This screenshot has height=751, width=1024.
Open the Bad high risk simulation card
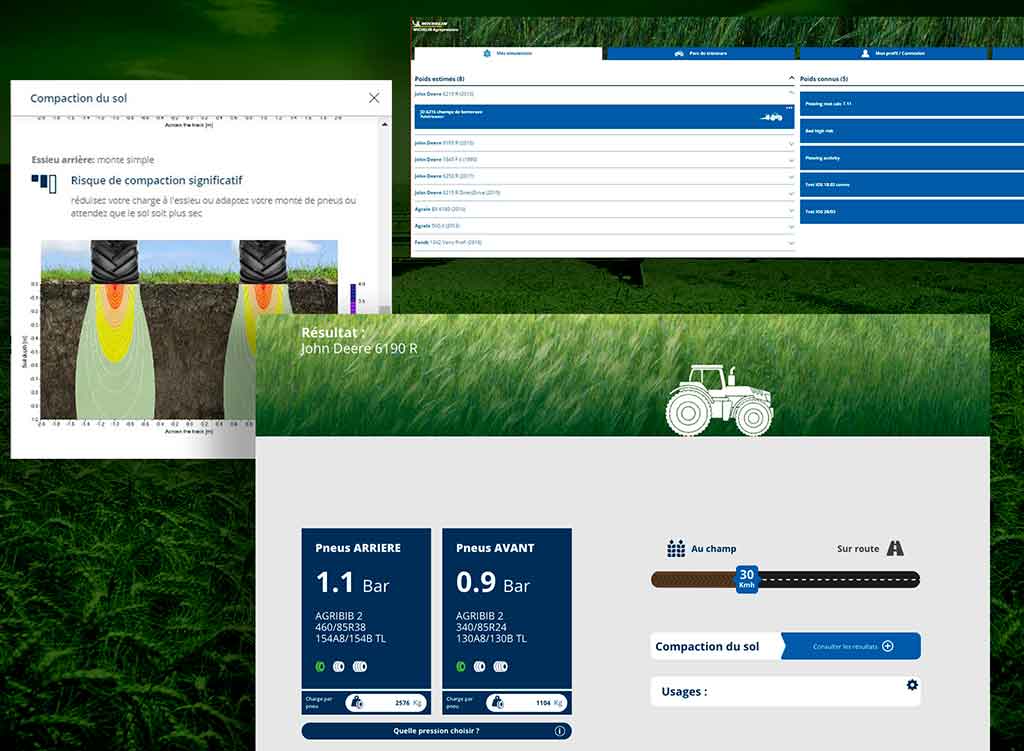(912, 131)
